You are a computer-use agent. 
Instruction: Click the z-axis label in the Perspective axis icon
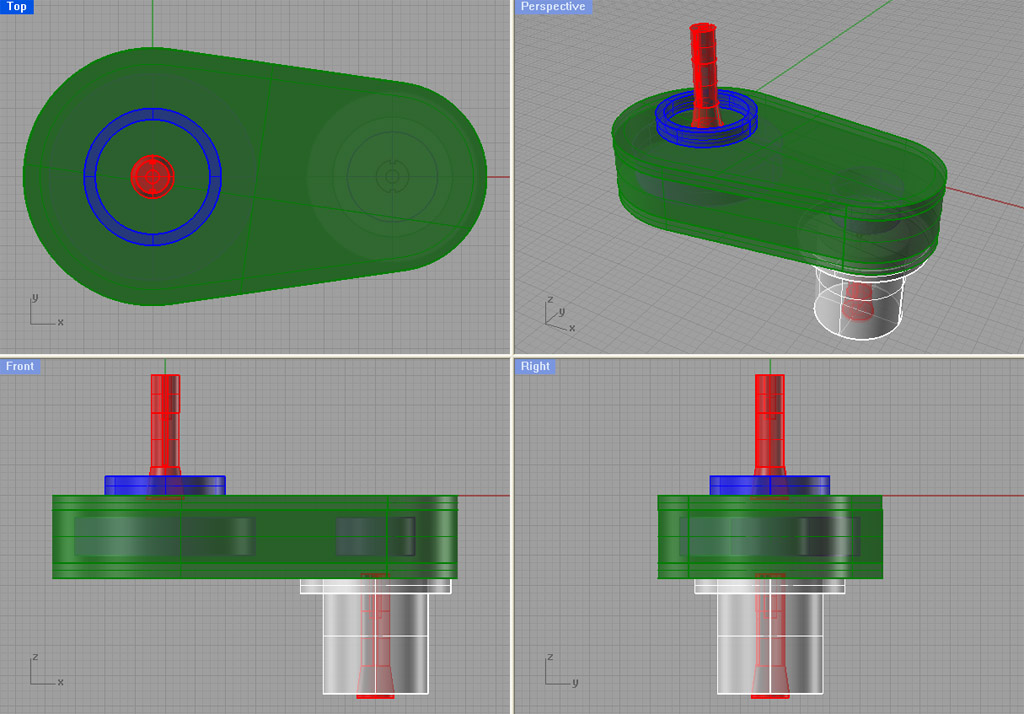550,299
